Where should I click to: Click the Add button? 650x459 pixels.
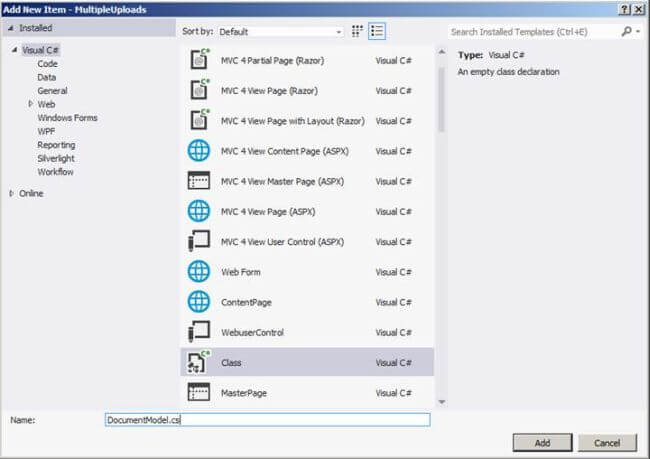pyautogui.click(x=542, y=443)
